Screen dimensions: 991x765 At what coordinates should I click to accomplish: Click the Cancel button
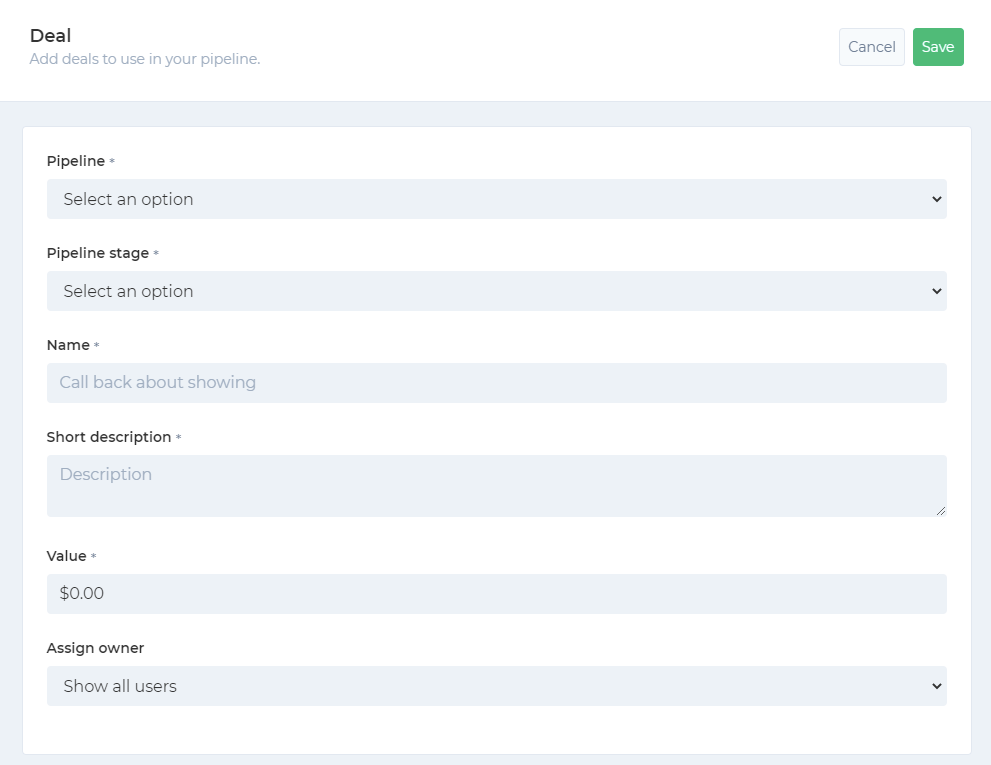coord(872,47)
